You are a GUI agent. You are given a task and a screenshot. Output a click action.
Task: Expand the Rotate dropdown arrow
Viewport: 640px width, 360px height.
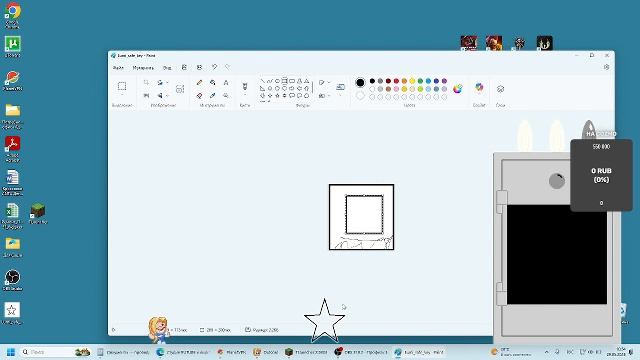point(167,83)
